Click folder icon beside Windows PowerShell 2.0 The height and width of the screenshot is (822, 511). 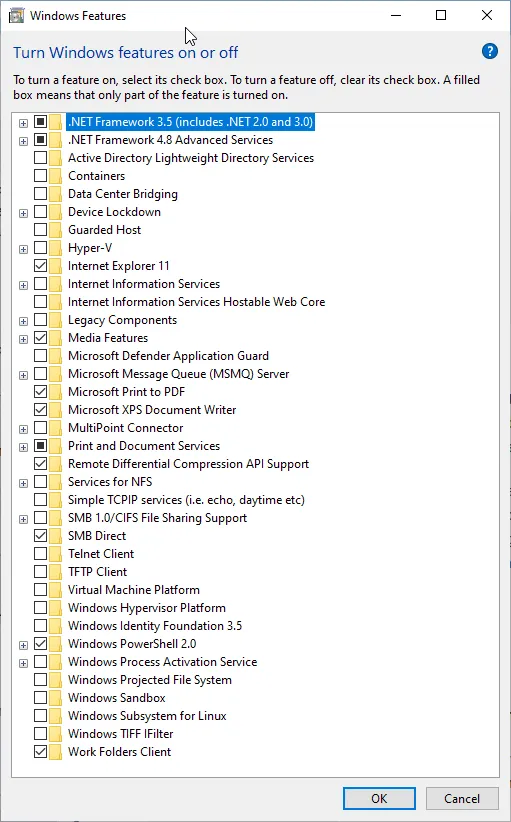(x=56, y=644)
